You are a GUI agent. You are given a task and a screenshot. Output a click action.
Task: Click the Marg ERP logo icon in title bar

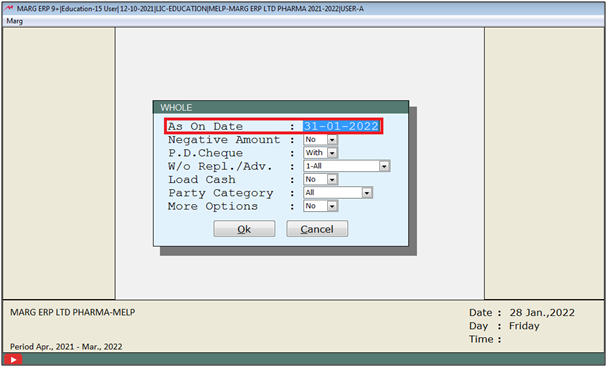(9, 8)
